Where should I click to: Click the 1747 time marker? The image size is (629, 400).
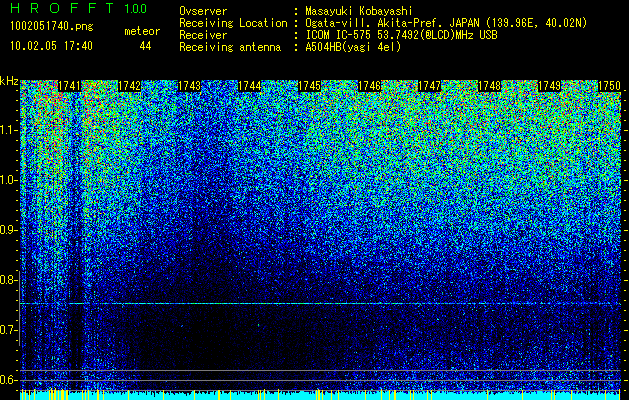430,86
